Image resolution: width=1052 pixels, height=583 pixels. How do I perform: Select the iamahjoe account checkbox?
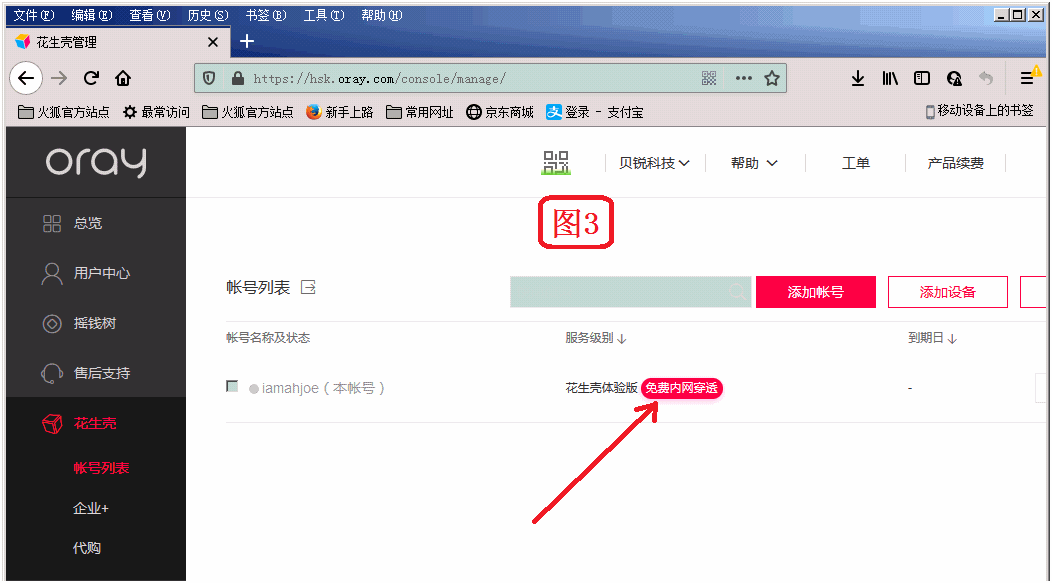click(232, 386)
